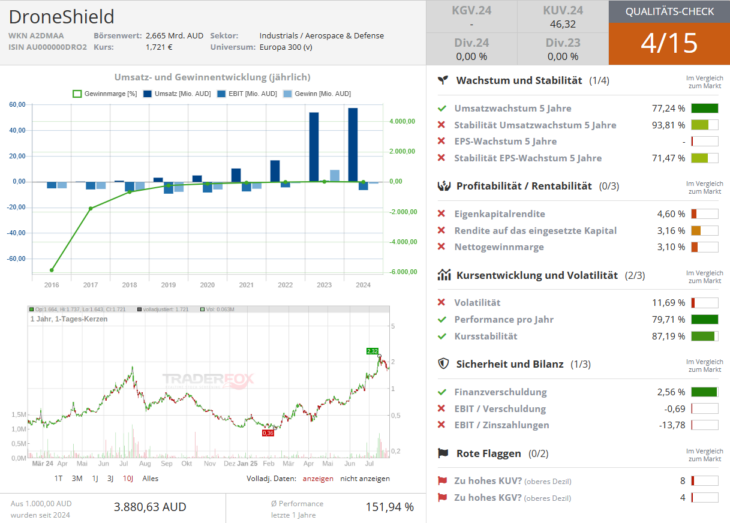The image size is (730, 523).
Task: Click the red flag icon for Zu hohes KGV
Action: coord(442,497)
